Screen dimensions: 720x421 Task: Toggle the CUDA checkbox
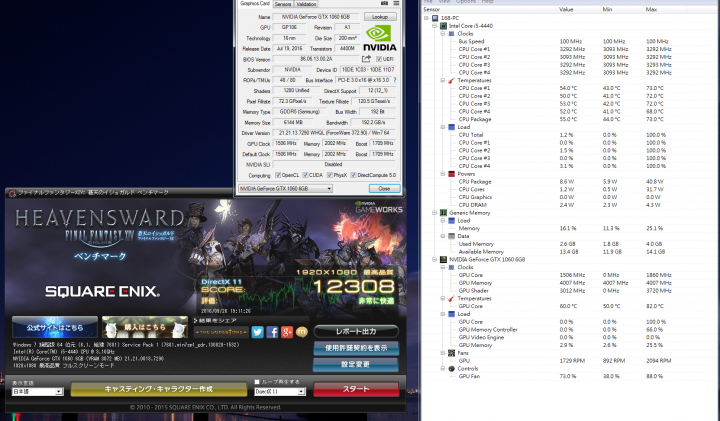[305, 175]
